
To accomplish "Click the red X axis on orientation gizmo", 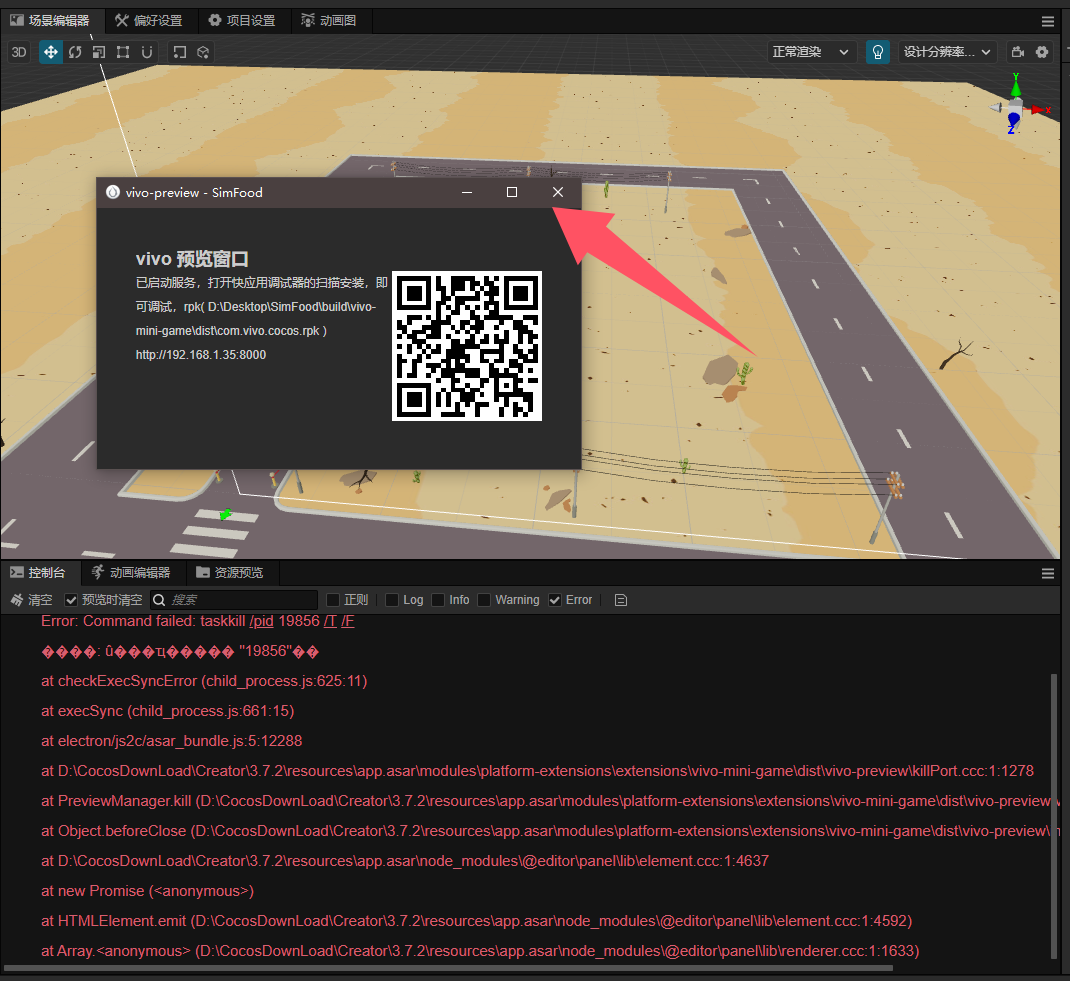I will 1041,109.
